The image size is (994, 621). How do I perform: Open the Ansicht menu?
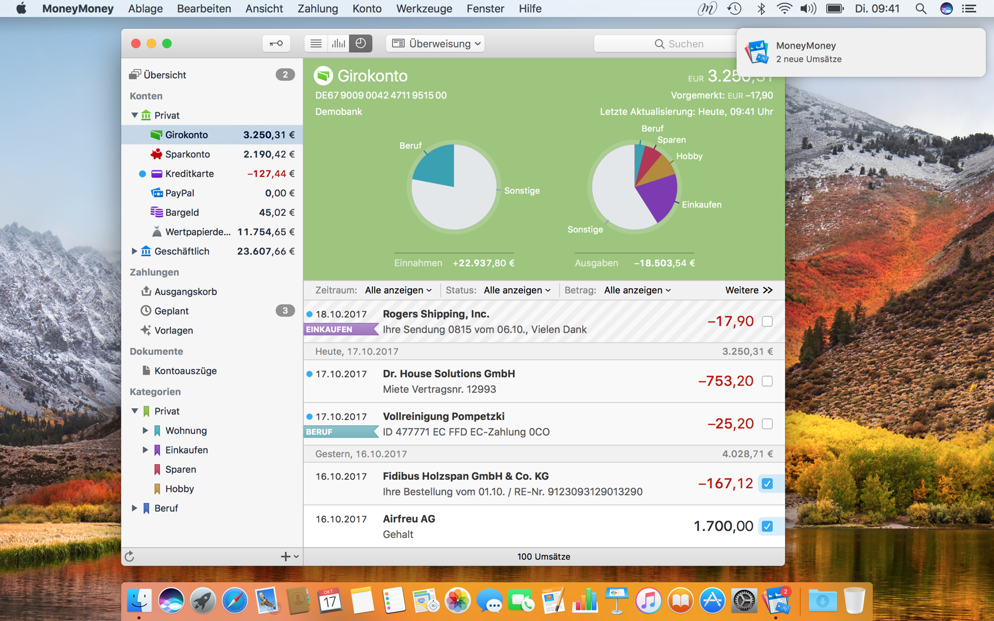pyautogui.click(x=264, y=9)
